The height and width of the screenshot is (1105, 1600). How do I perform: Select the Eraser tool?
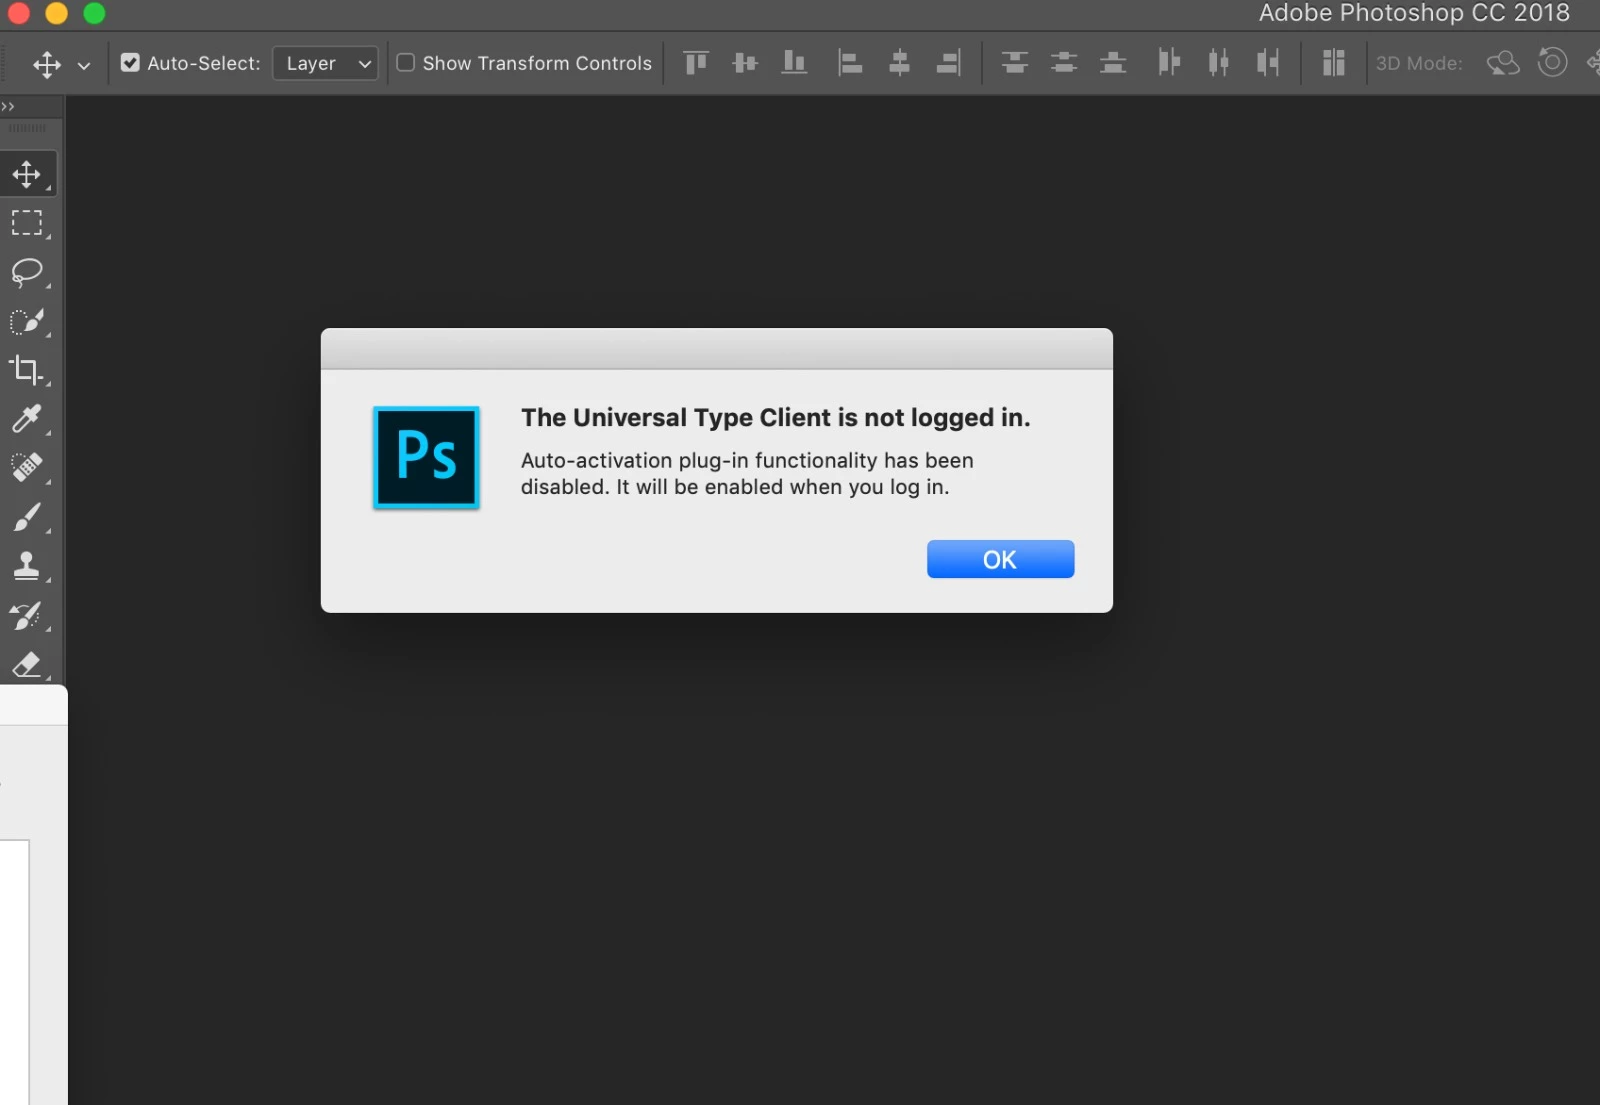[28, 663]
